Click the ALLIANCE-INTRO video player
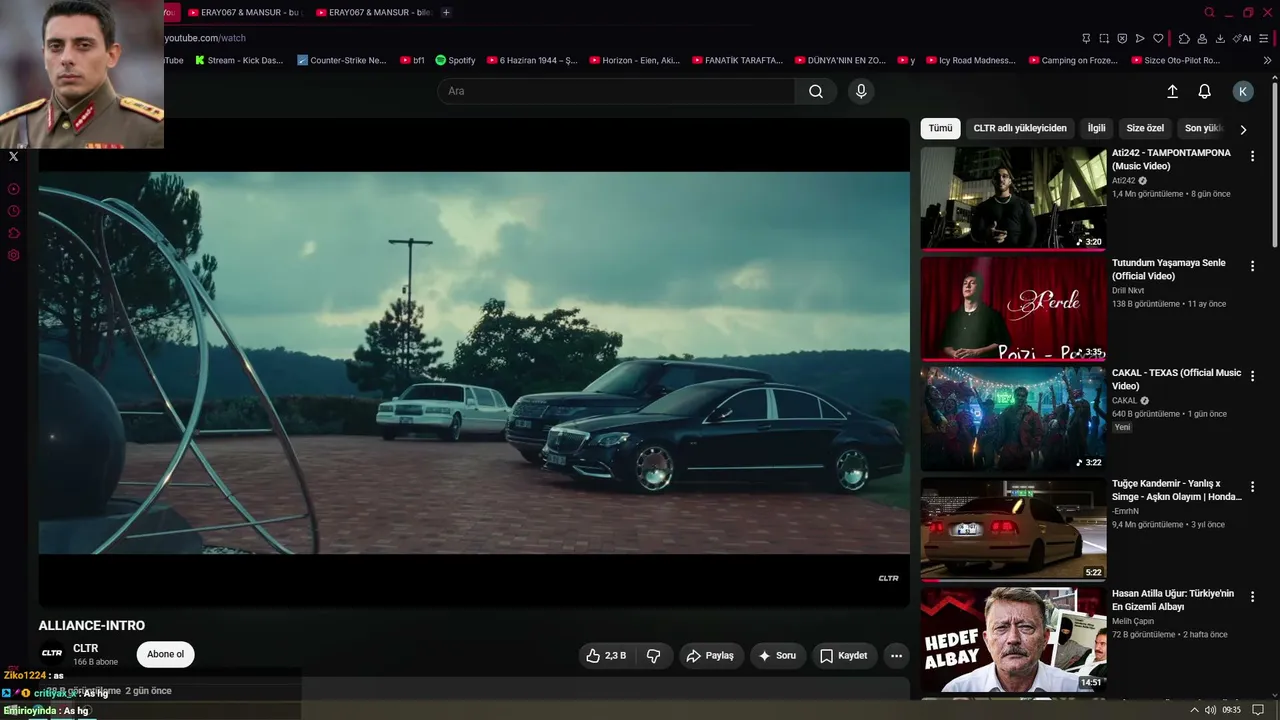Viewport: 1280px width, 720px height. 474,363
